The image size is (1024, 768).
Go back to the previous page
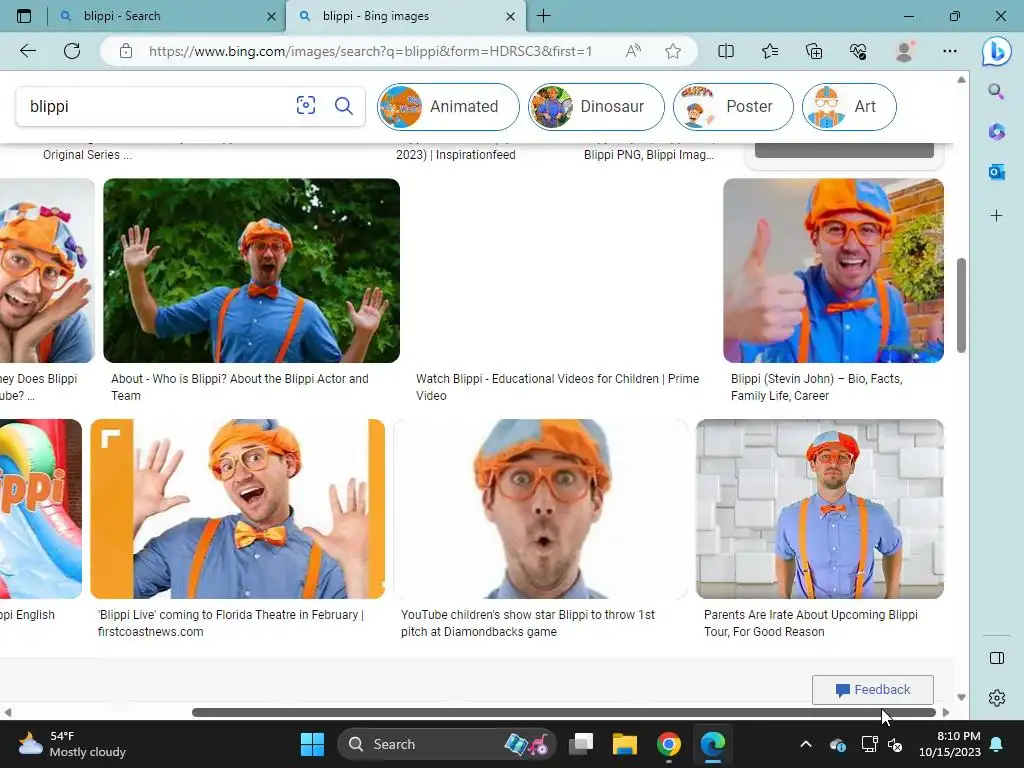(27, 51)
